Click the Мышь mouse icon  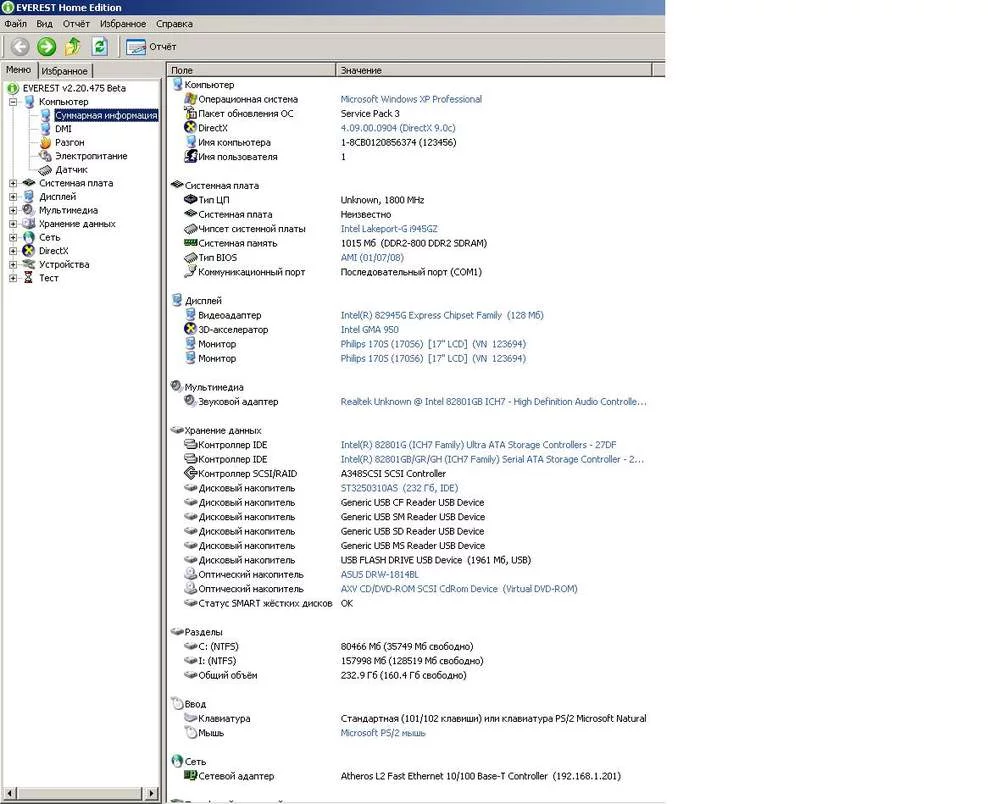[190, 733]
